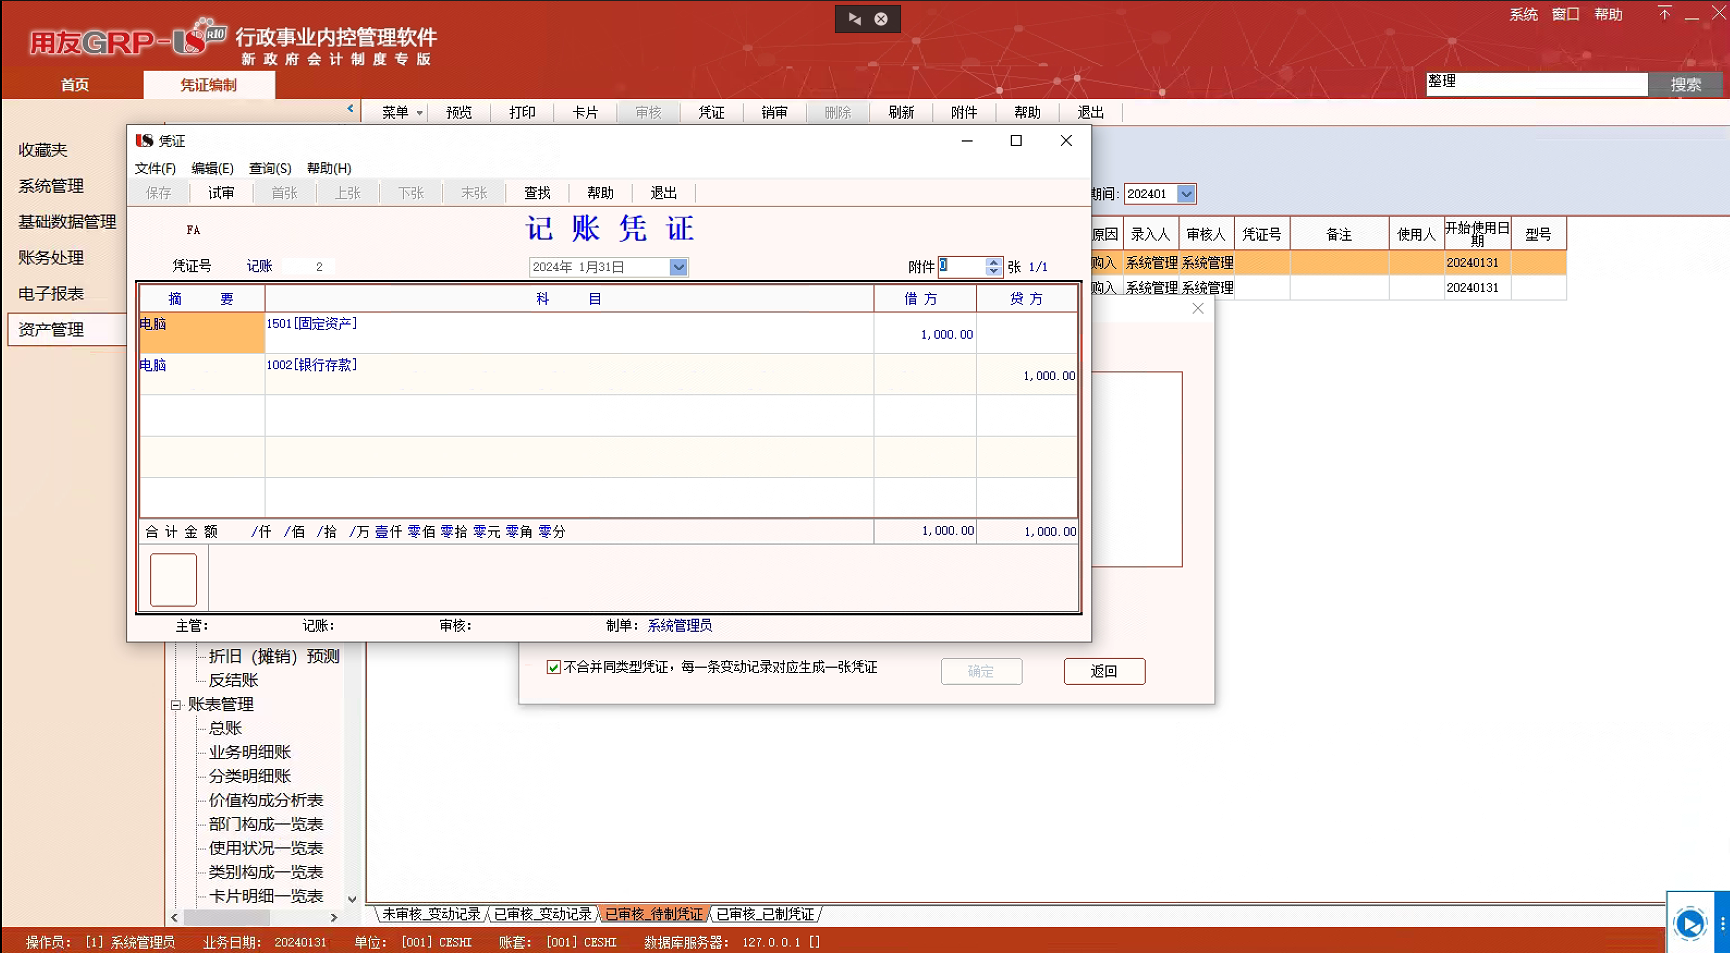1730x953 pixels.
Task: Close the small background dialog with X
Action: tap(1198, 308)
